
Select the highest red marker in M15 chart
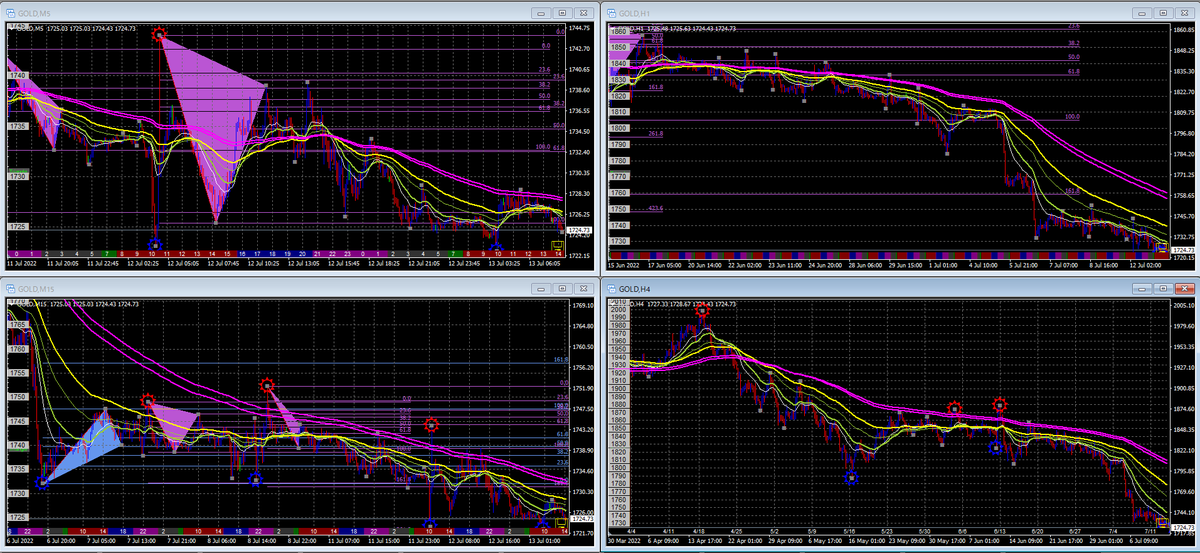266,385
